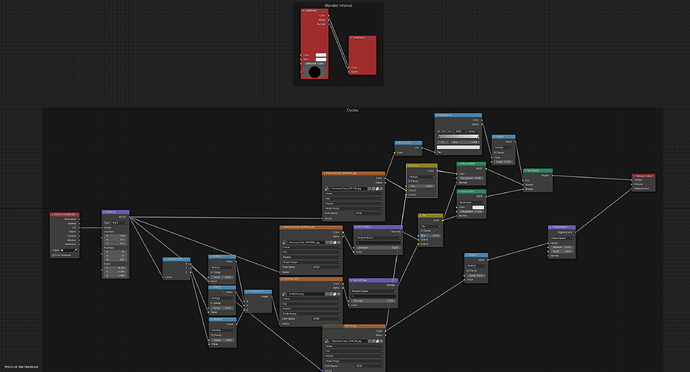The width and height of the screenshot is (690, 372).
Task: Click material preview sphere on Undefined node
Action: click(x=315, y=72)
